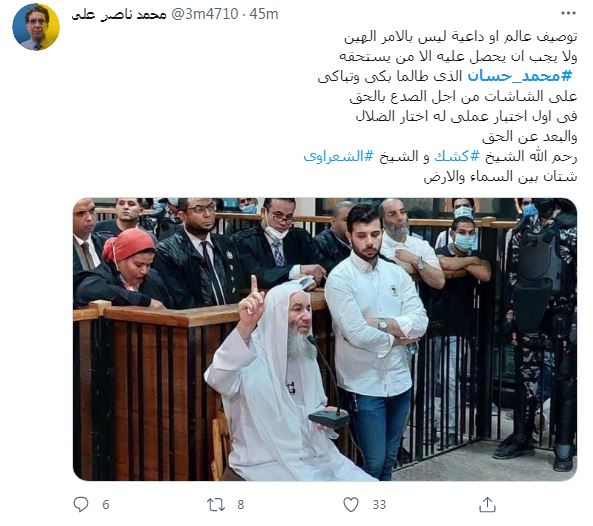
Task: Click the reply count 6
Action: [106, 504]
